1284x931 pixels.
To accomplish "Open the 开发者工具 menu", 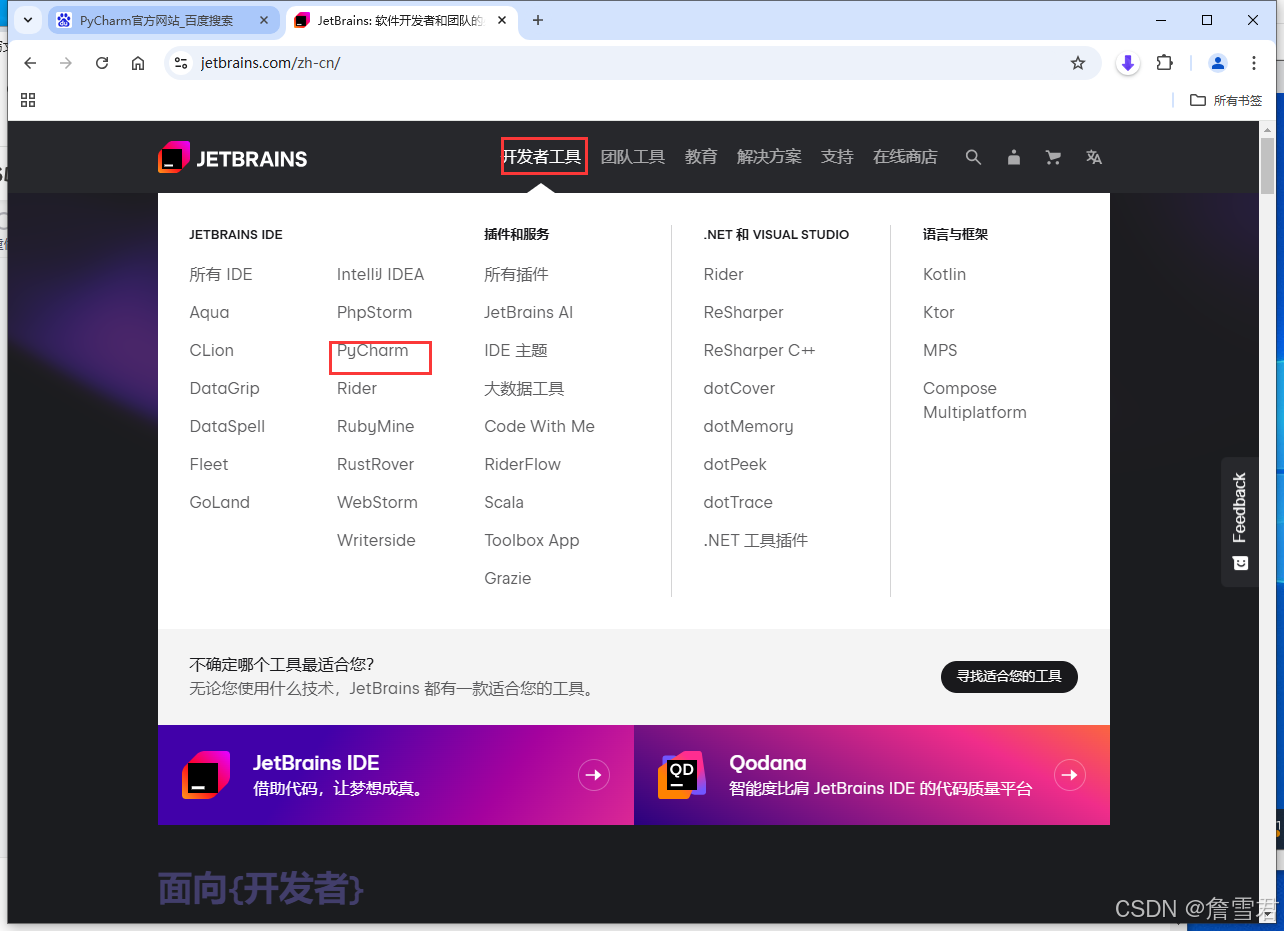I will coord(542,157).
